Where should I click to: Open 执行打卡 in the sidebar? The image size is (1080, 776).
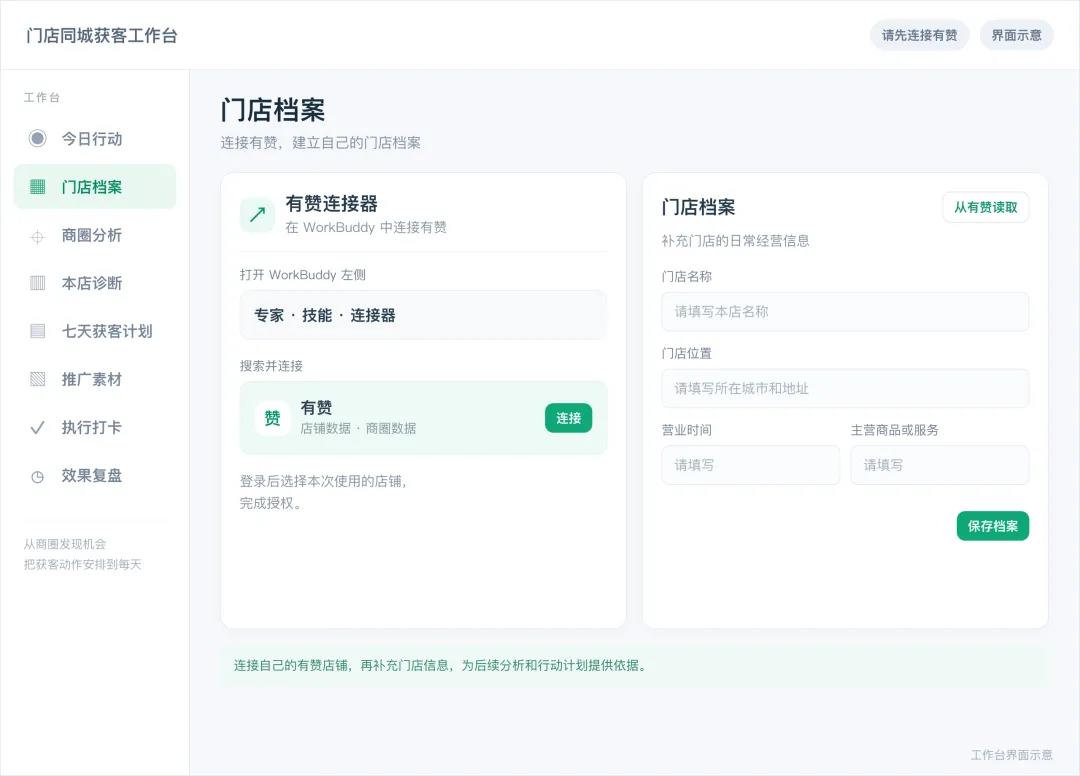[95, 428]
